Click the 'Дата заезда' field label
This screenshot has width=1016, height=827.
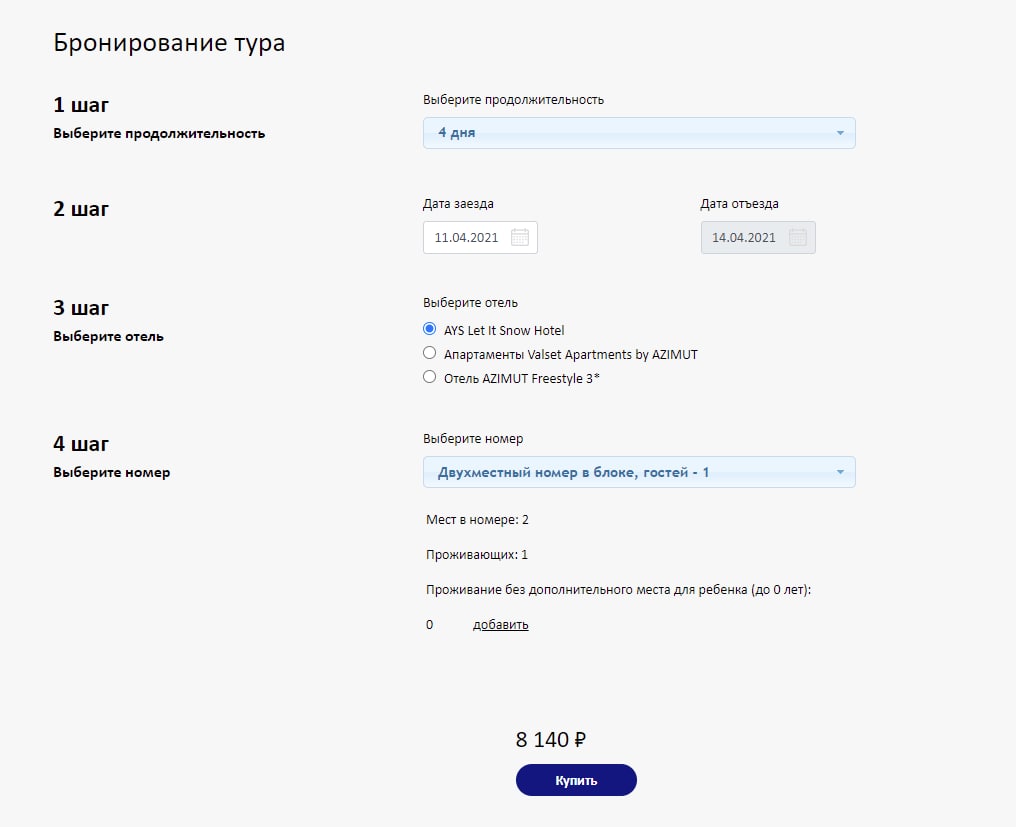tap(458, 204)
